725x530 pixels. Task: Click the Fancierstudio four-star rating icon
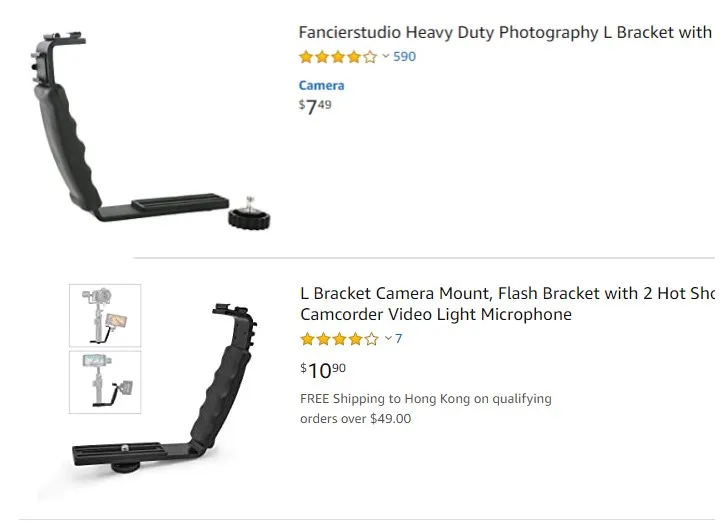coord(338,57)
